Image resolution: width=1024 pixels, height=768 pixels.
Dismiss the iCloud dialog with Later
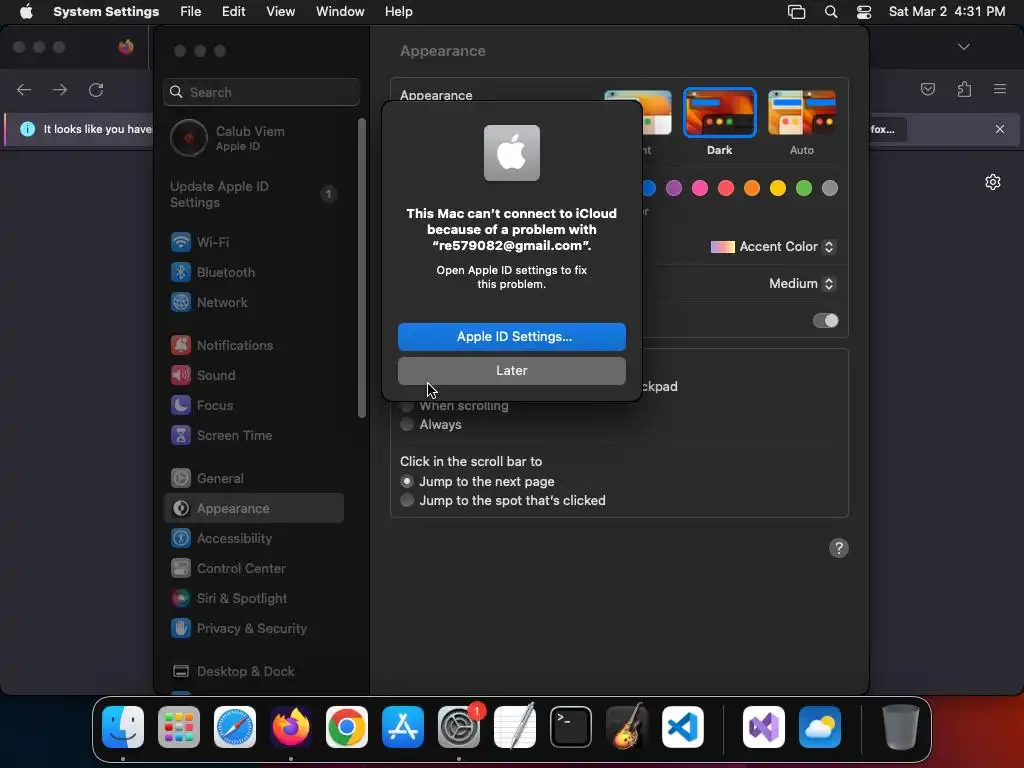pyautogui.click(x=511, y=370)
